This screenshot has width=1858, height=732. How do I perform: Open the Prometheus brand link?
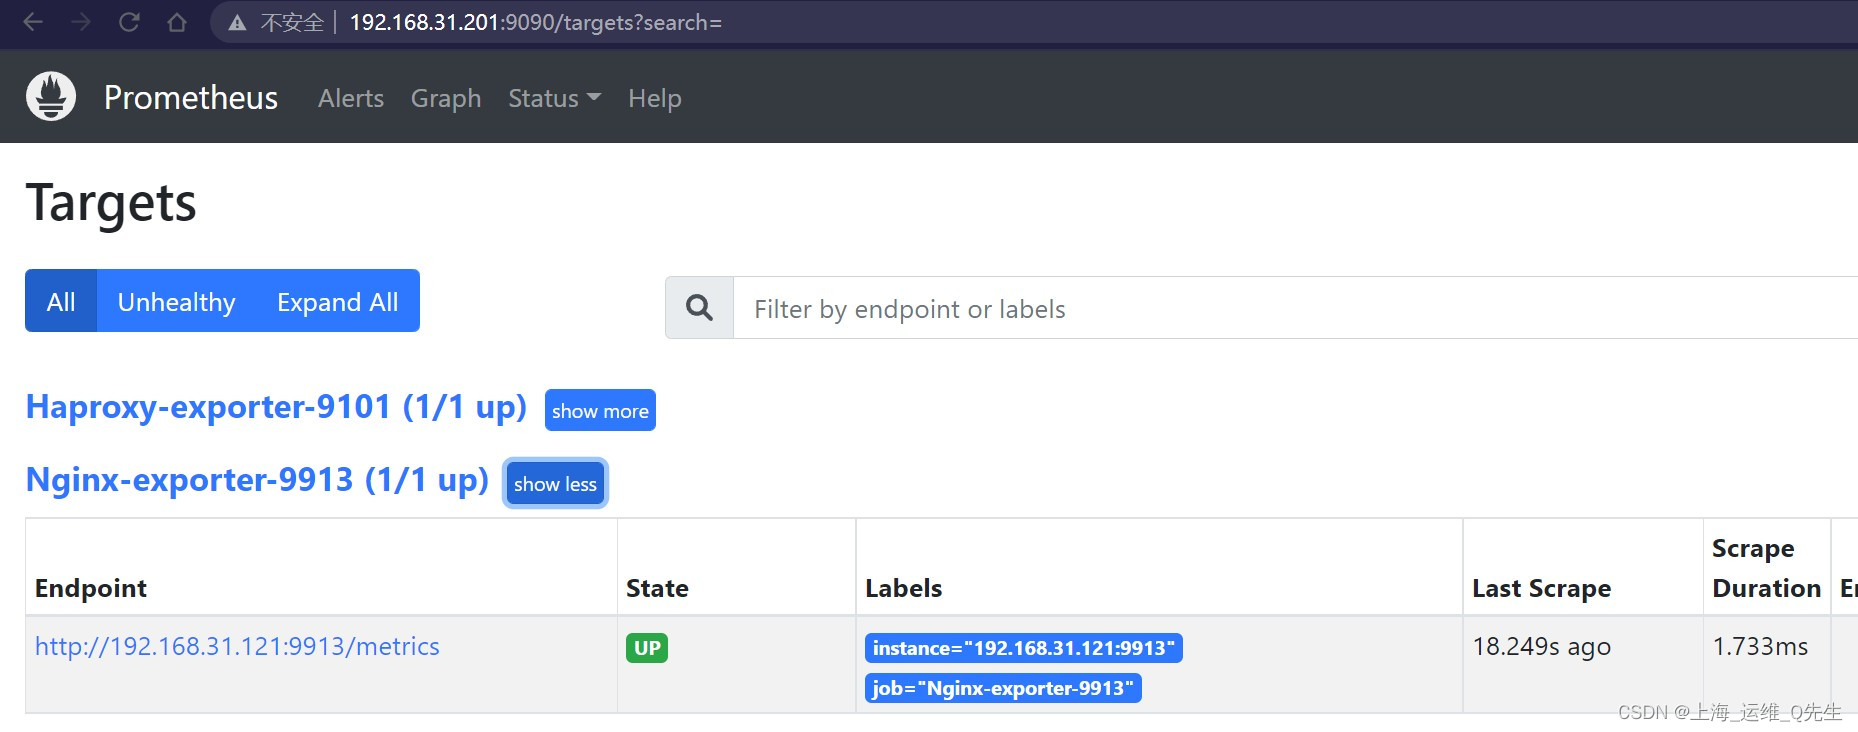(x=191, y=98)
